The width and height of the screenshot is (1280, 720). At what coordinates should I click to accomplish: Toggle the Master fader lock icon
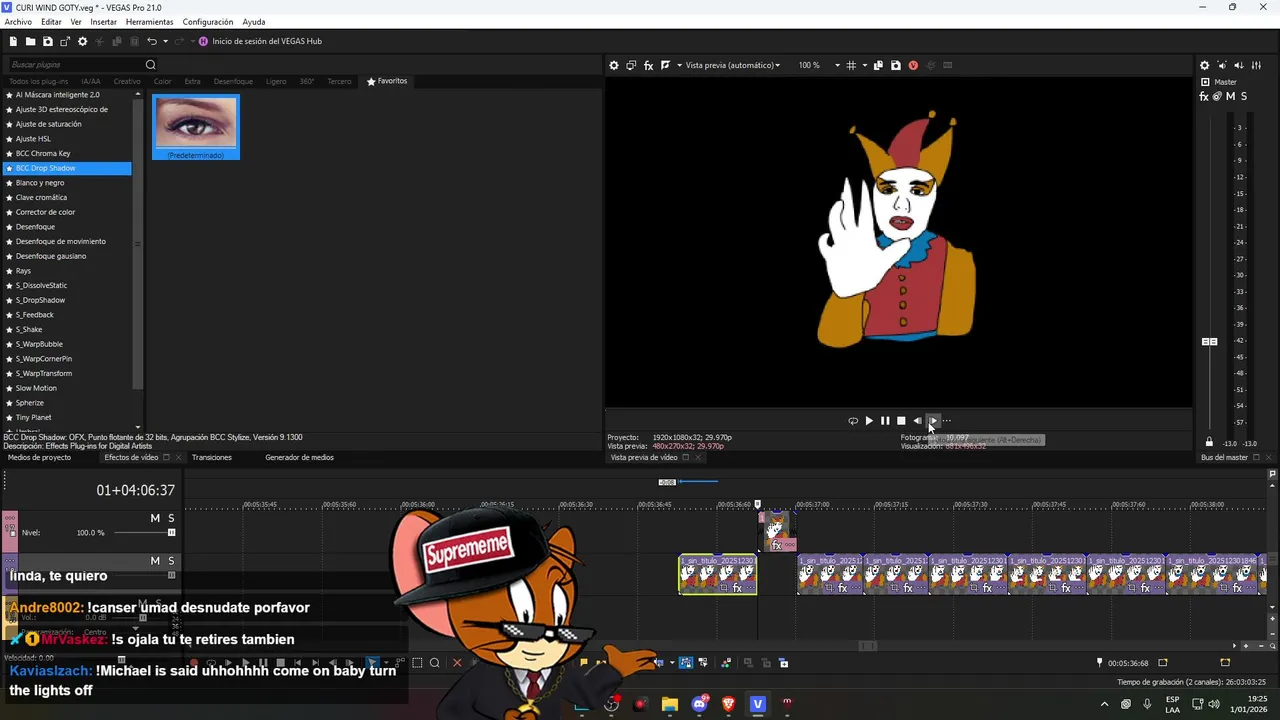pyautogui.click(x=1209, y=442)
